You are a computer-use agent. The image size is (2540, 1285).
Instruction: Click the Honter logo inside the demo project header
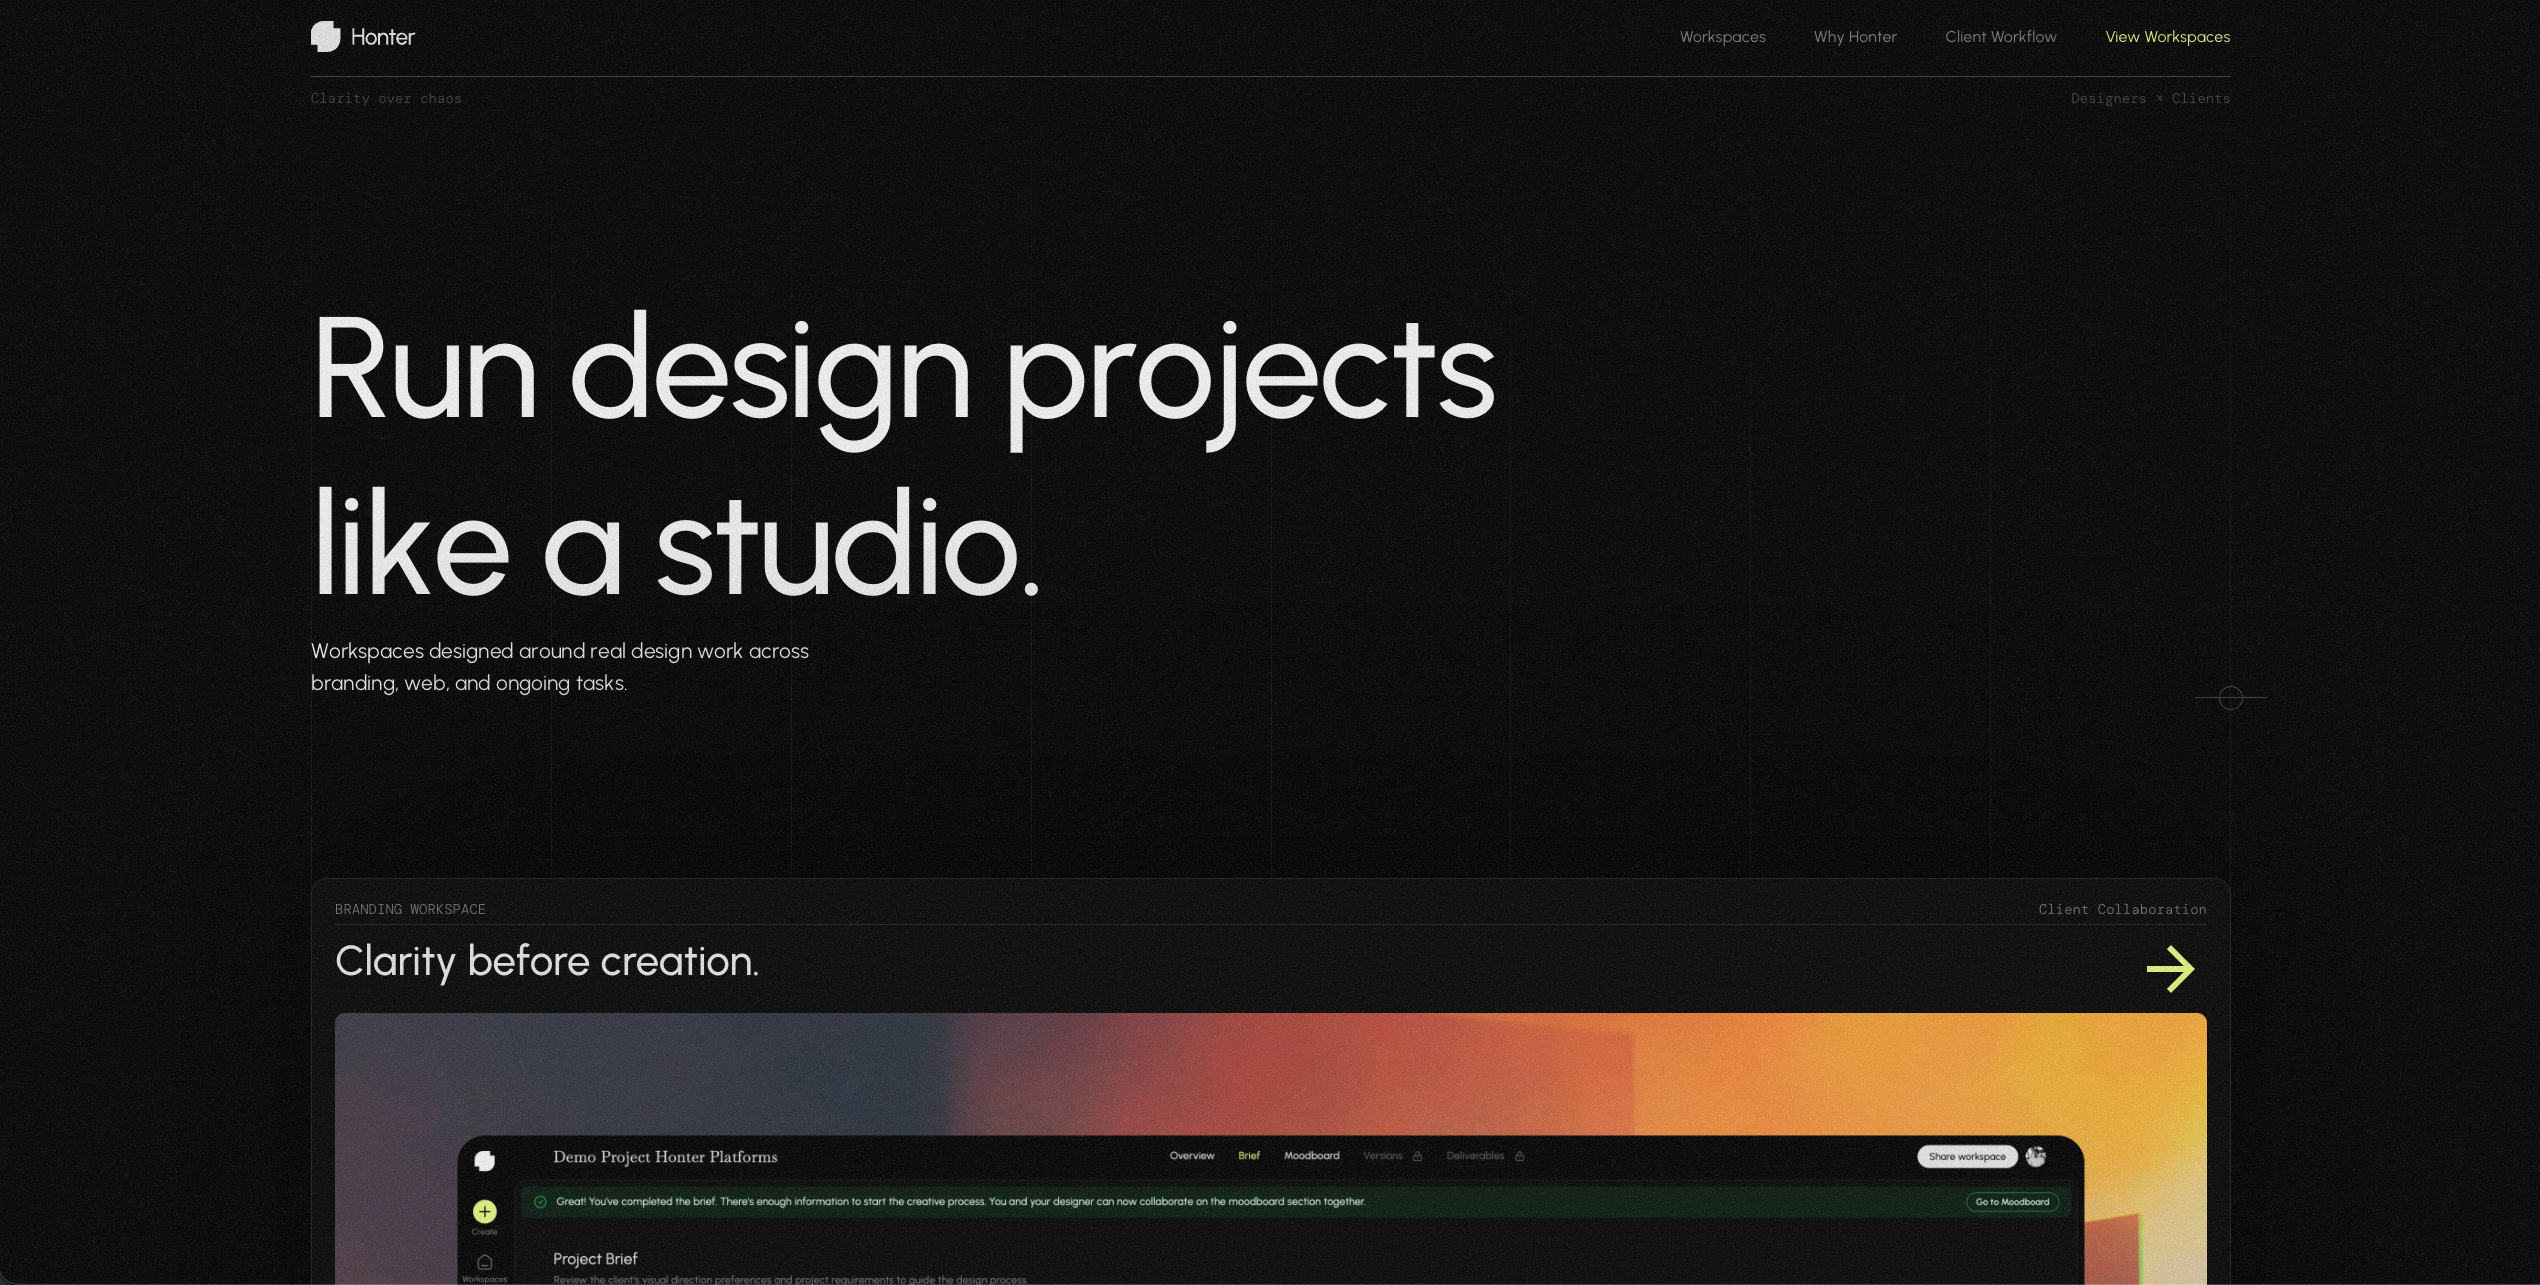pos(486,1158)
